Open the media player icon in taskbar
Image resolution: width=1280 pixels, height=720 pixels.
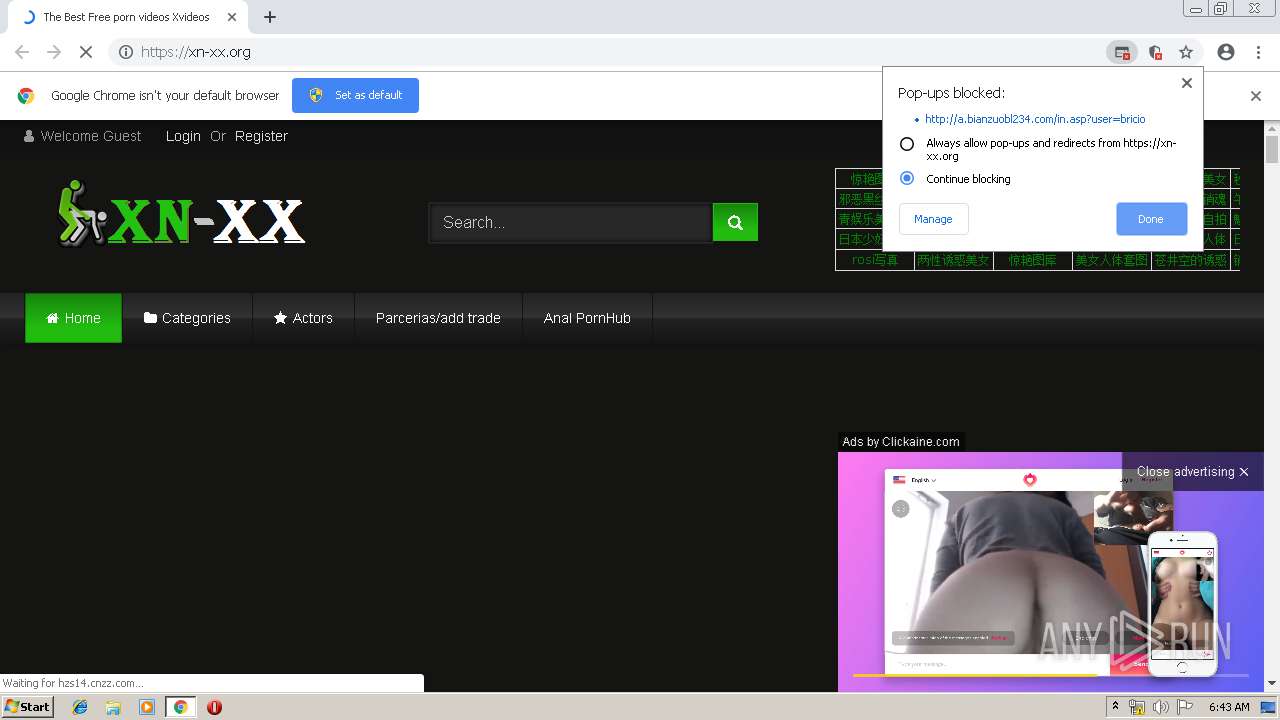147,707
